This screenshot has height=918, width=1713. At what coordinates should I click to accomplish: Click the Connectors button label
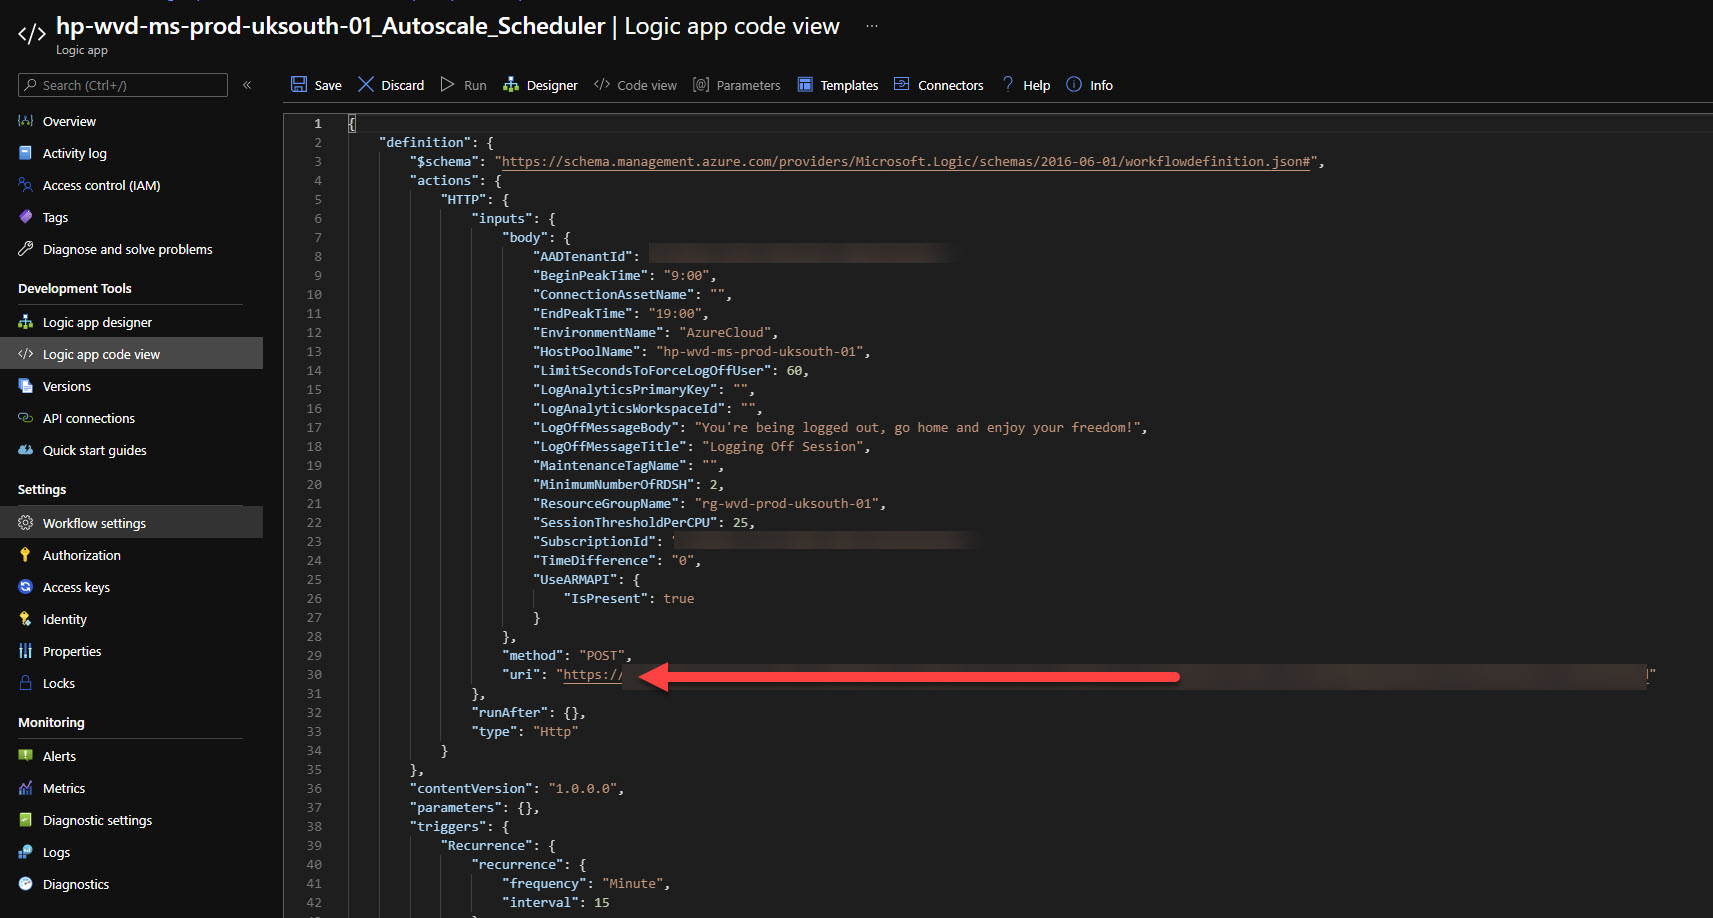951,85
